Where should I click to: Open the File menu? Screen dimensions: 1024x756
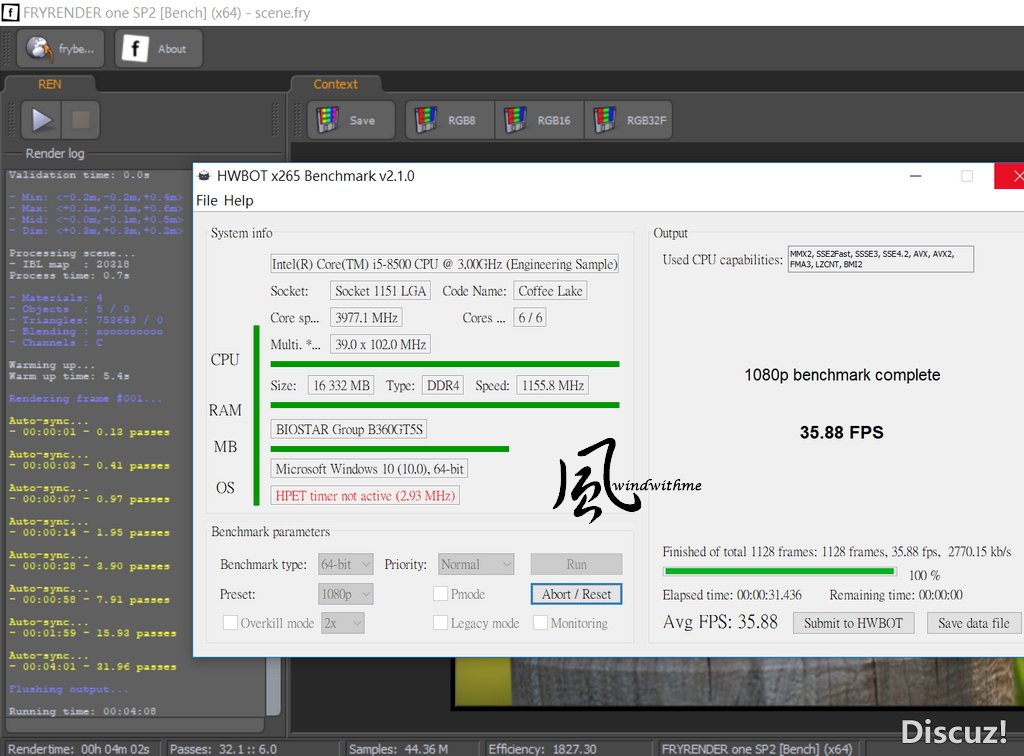[x=206, y=200]
